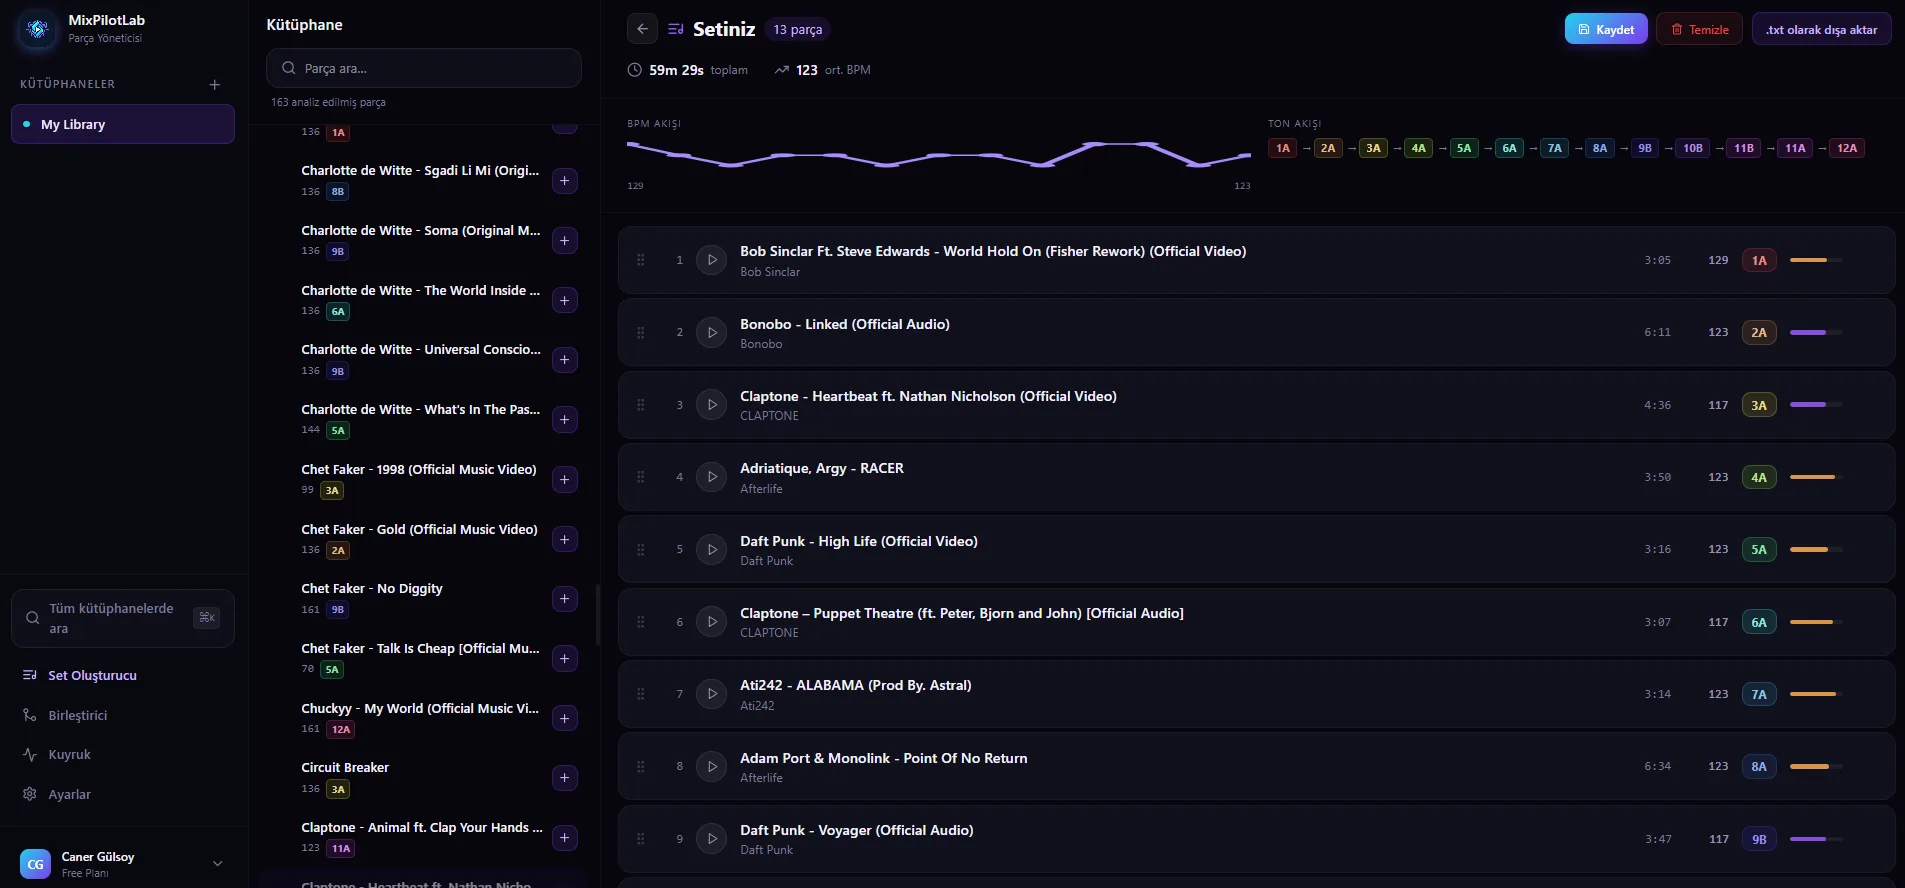Image resolution: width=1905 pixels, height=888 pixels.
Task: Click the 59m 29s total duration
Action: (676, 70)
